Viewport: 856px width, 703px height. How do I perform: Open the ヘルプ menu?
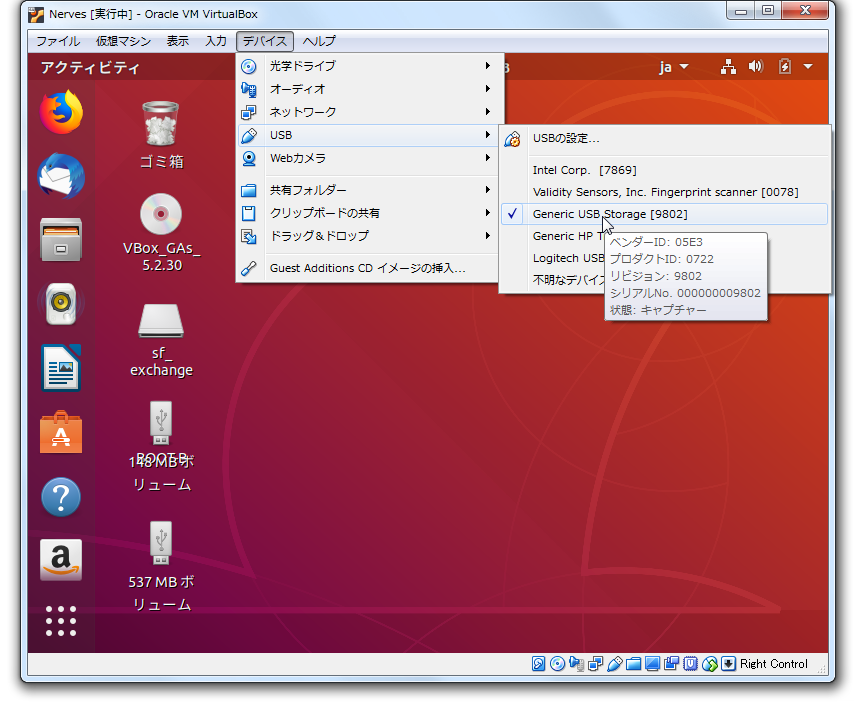(x=319, y=41)
